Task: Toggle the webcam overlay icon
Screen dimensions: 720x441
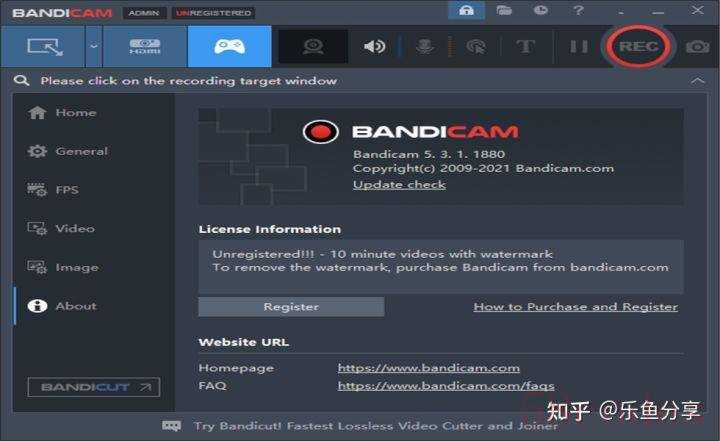Action: coord(313,46)
